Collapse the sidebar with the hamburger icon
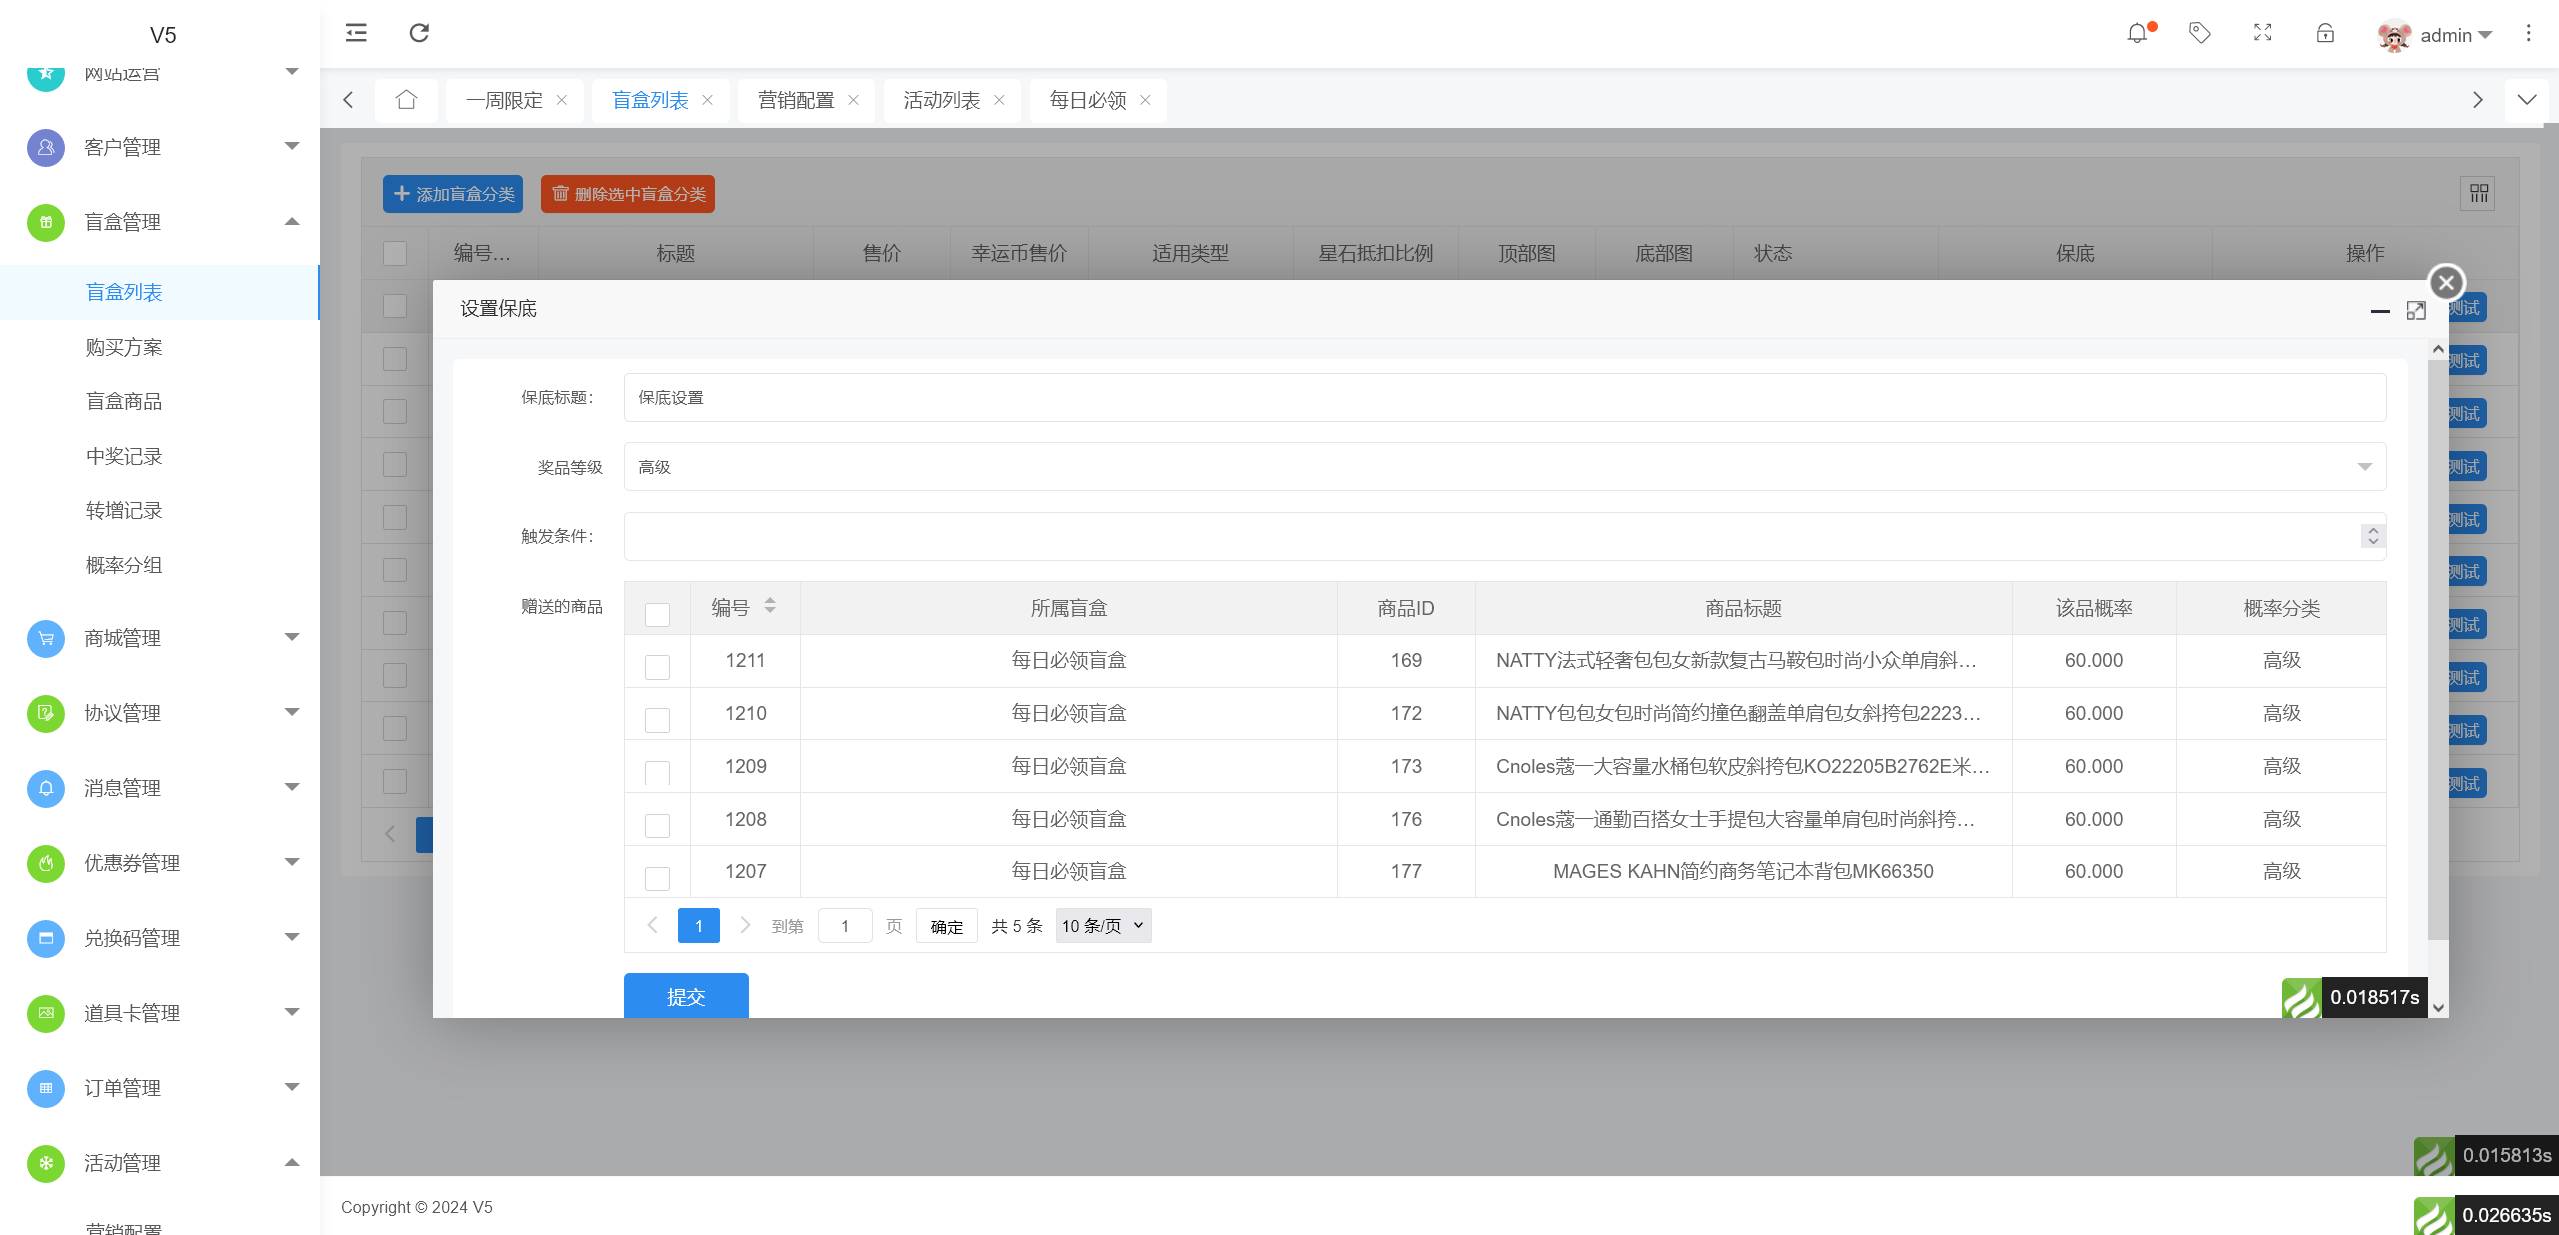The height and width of the screenshot is (1235, 2559). click(x=356, y=33)
